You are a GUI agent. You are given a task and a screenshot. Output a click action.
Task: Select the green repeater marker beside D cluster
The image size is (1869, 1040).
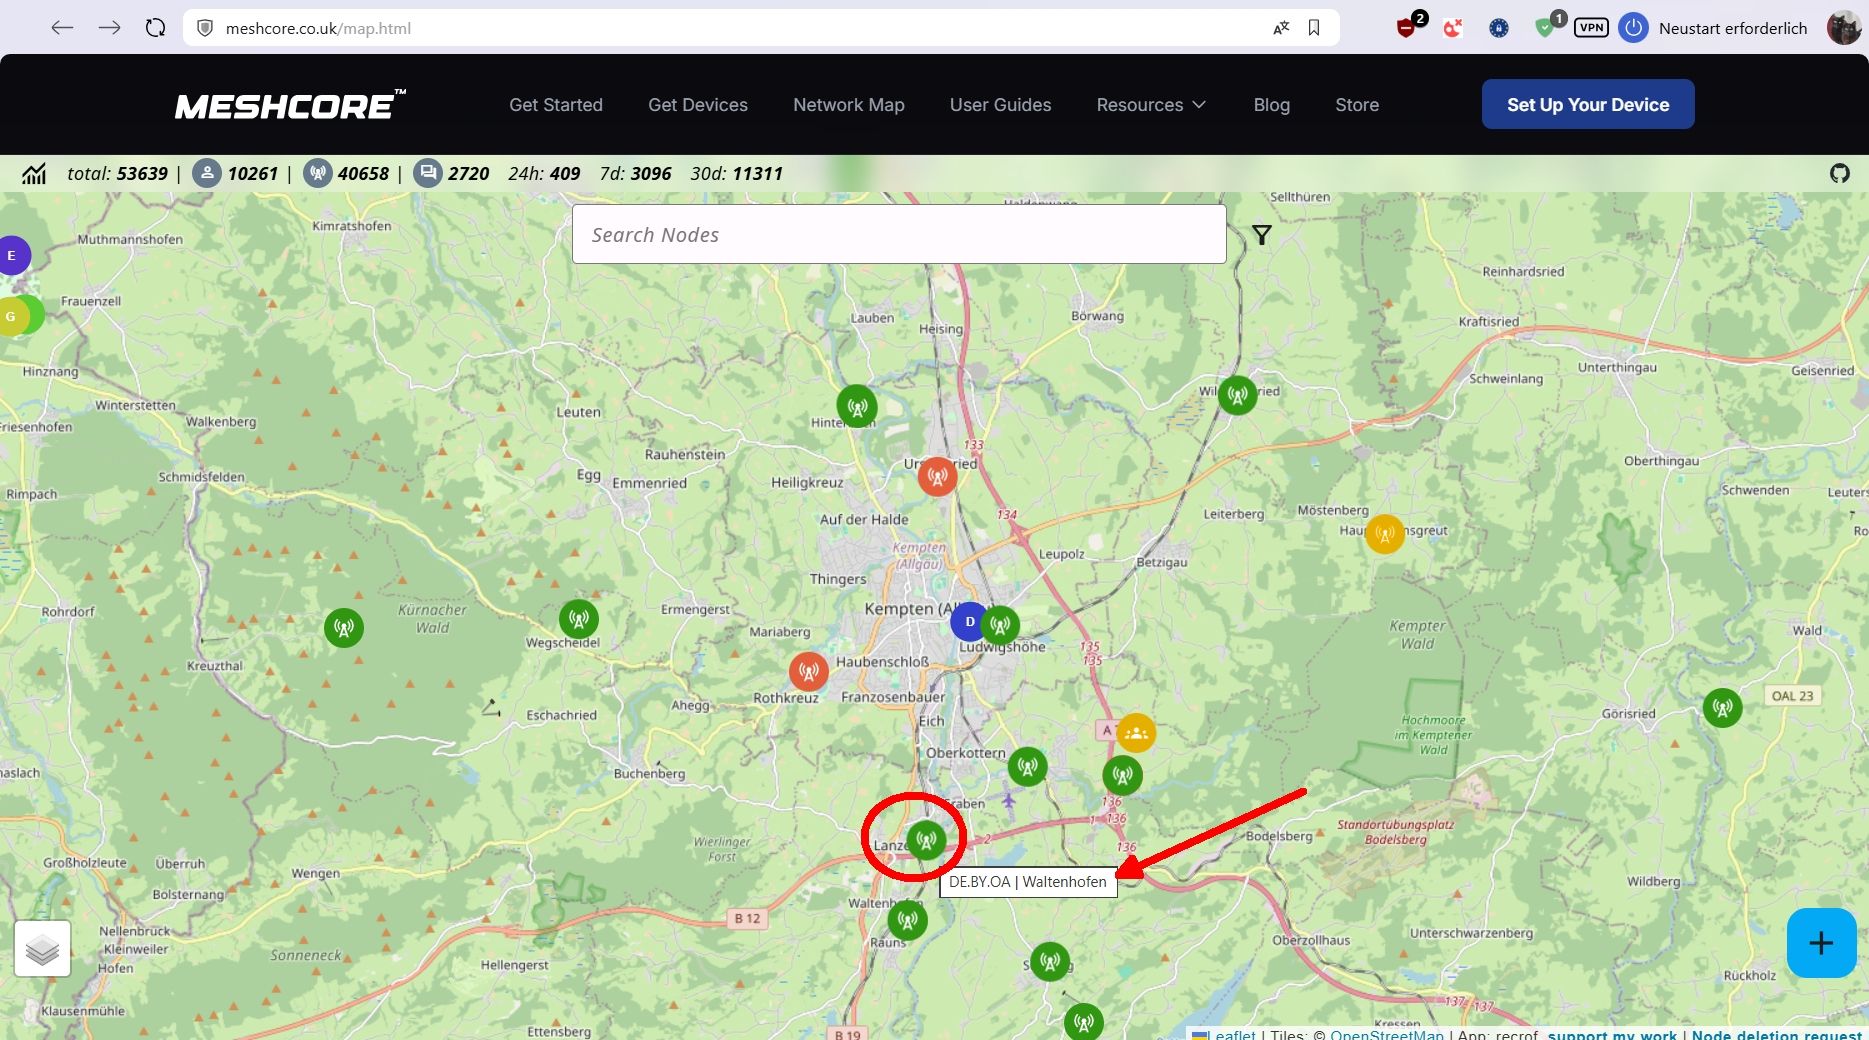point(1000,626)
